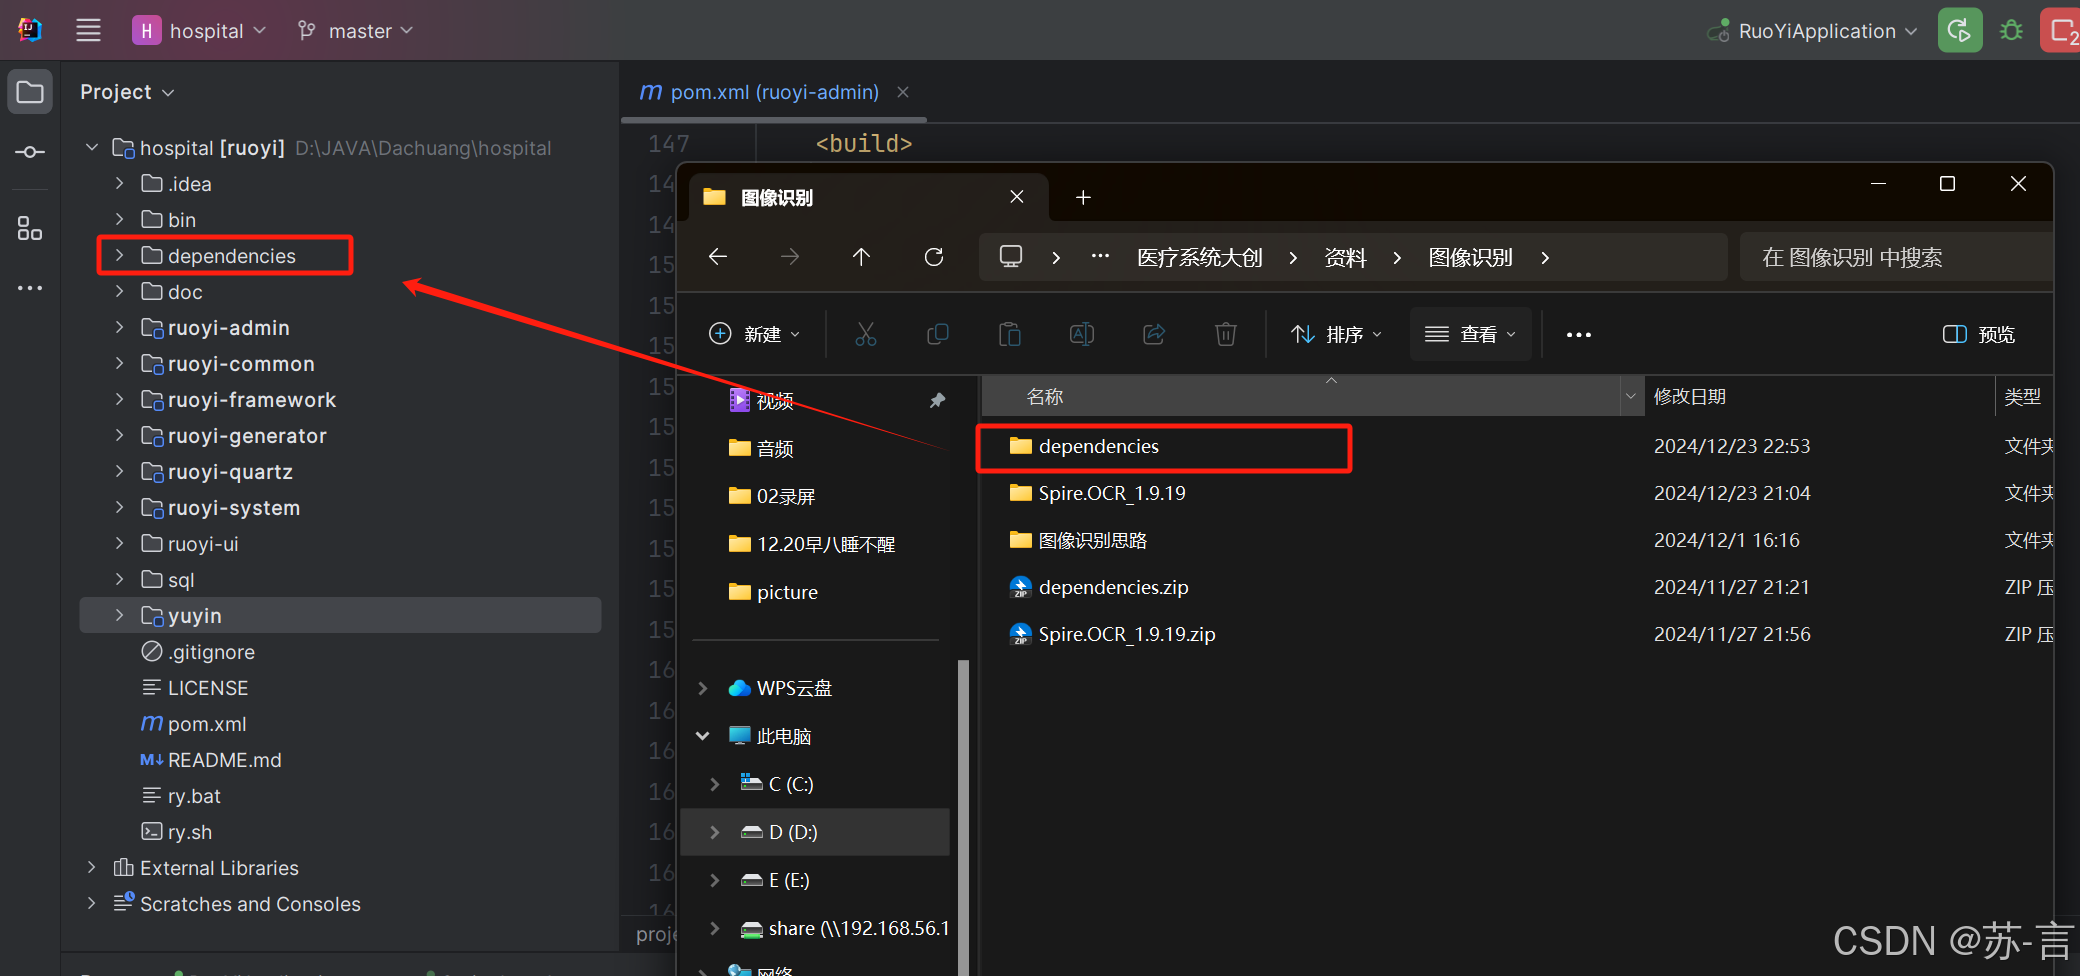Select Scratches and Consoles
The height and width of the screenshot is (976, 2080).
[250, 904]
